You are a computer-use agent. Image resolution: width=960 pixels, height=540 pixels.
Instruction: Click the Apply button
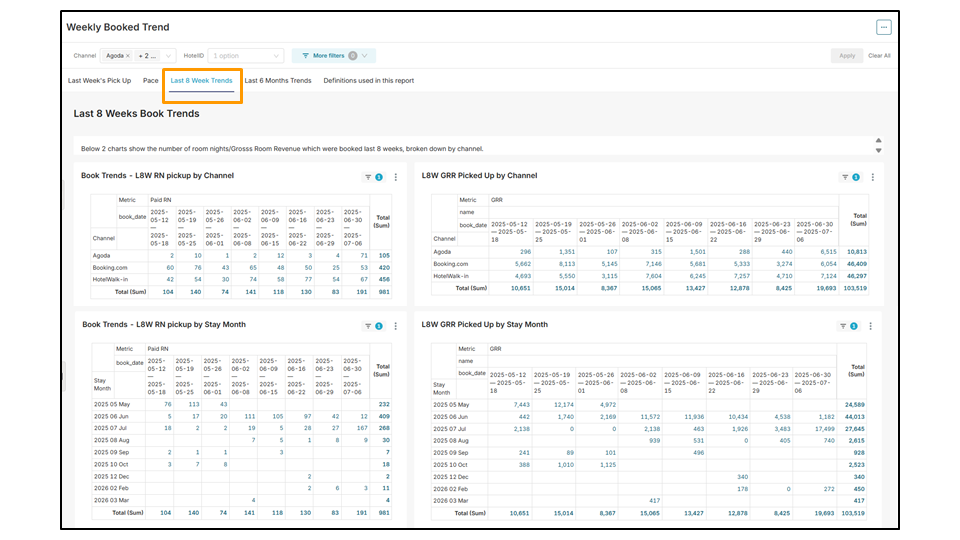(847, 56)
